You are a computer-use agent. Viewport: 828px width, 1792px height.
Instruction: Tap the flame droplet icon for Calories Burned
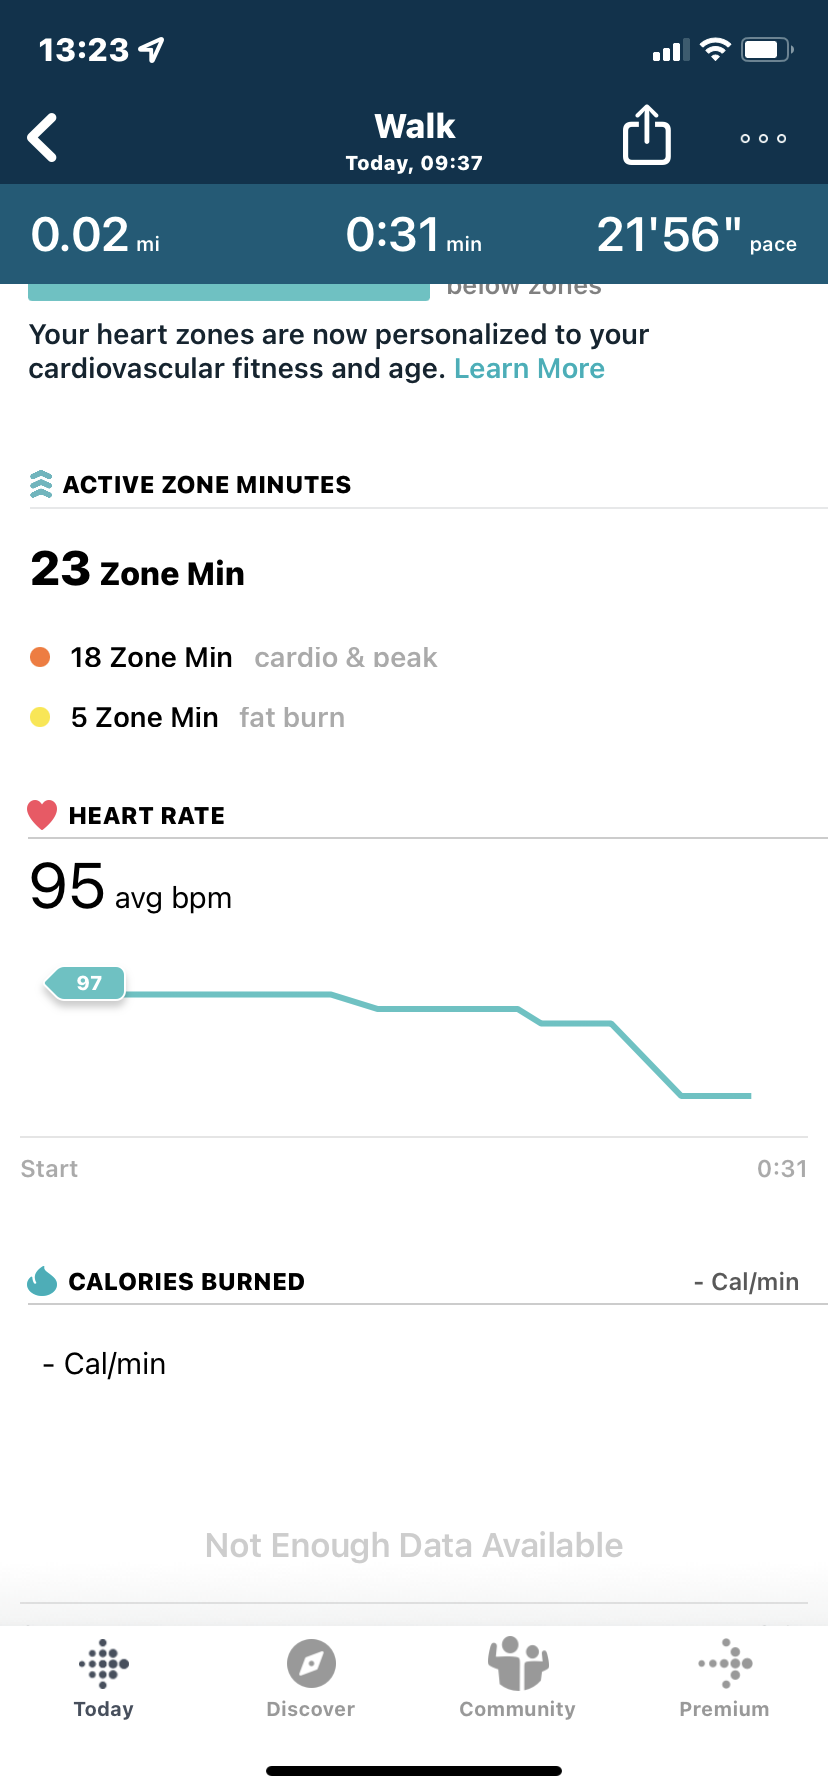(40, 1280)
